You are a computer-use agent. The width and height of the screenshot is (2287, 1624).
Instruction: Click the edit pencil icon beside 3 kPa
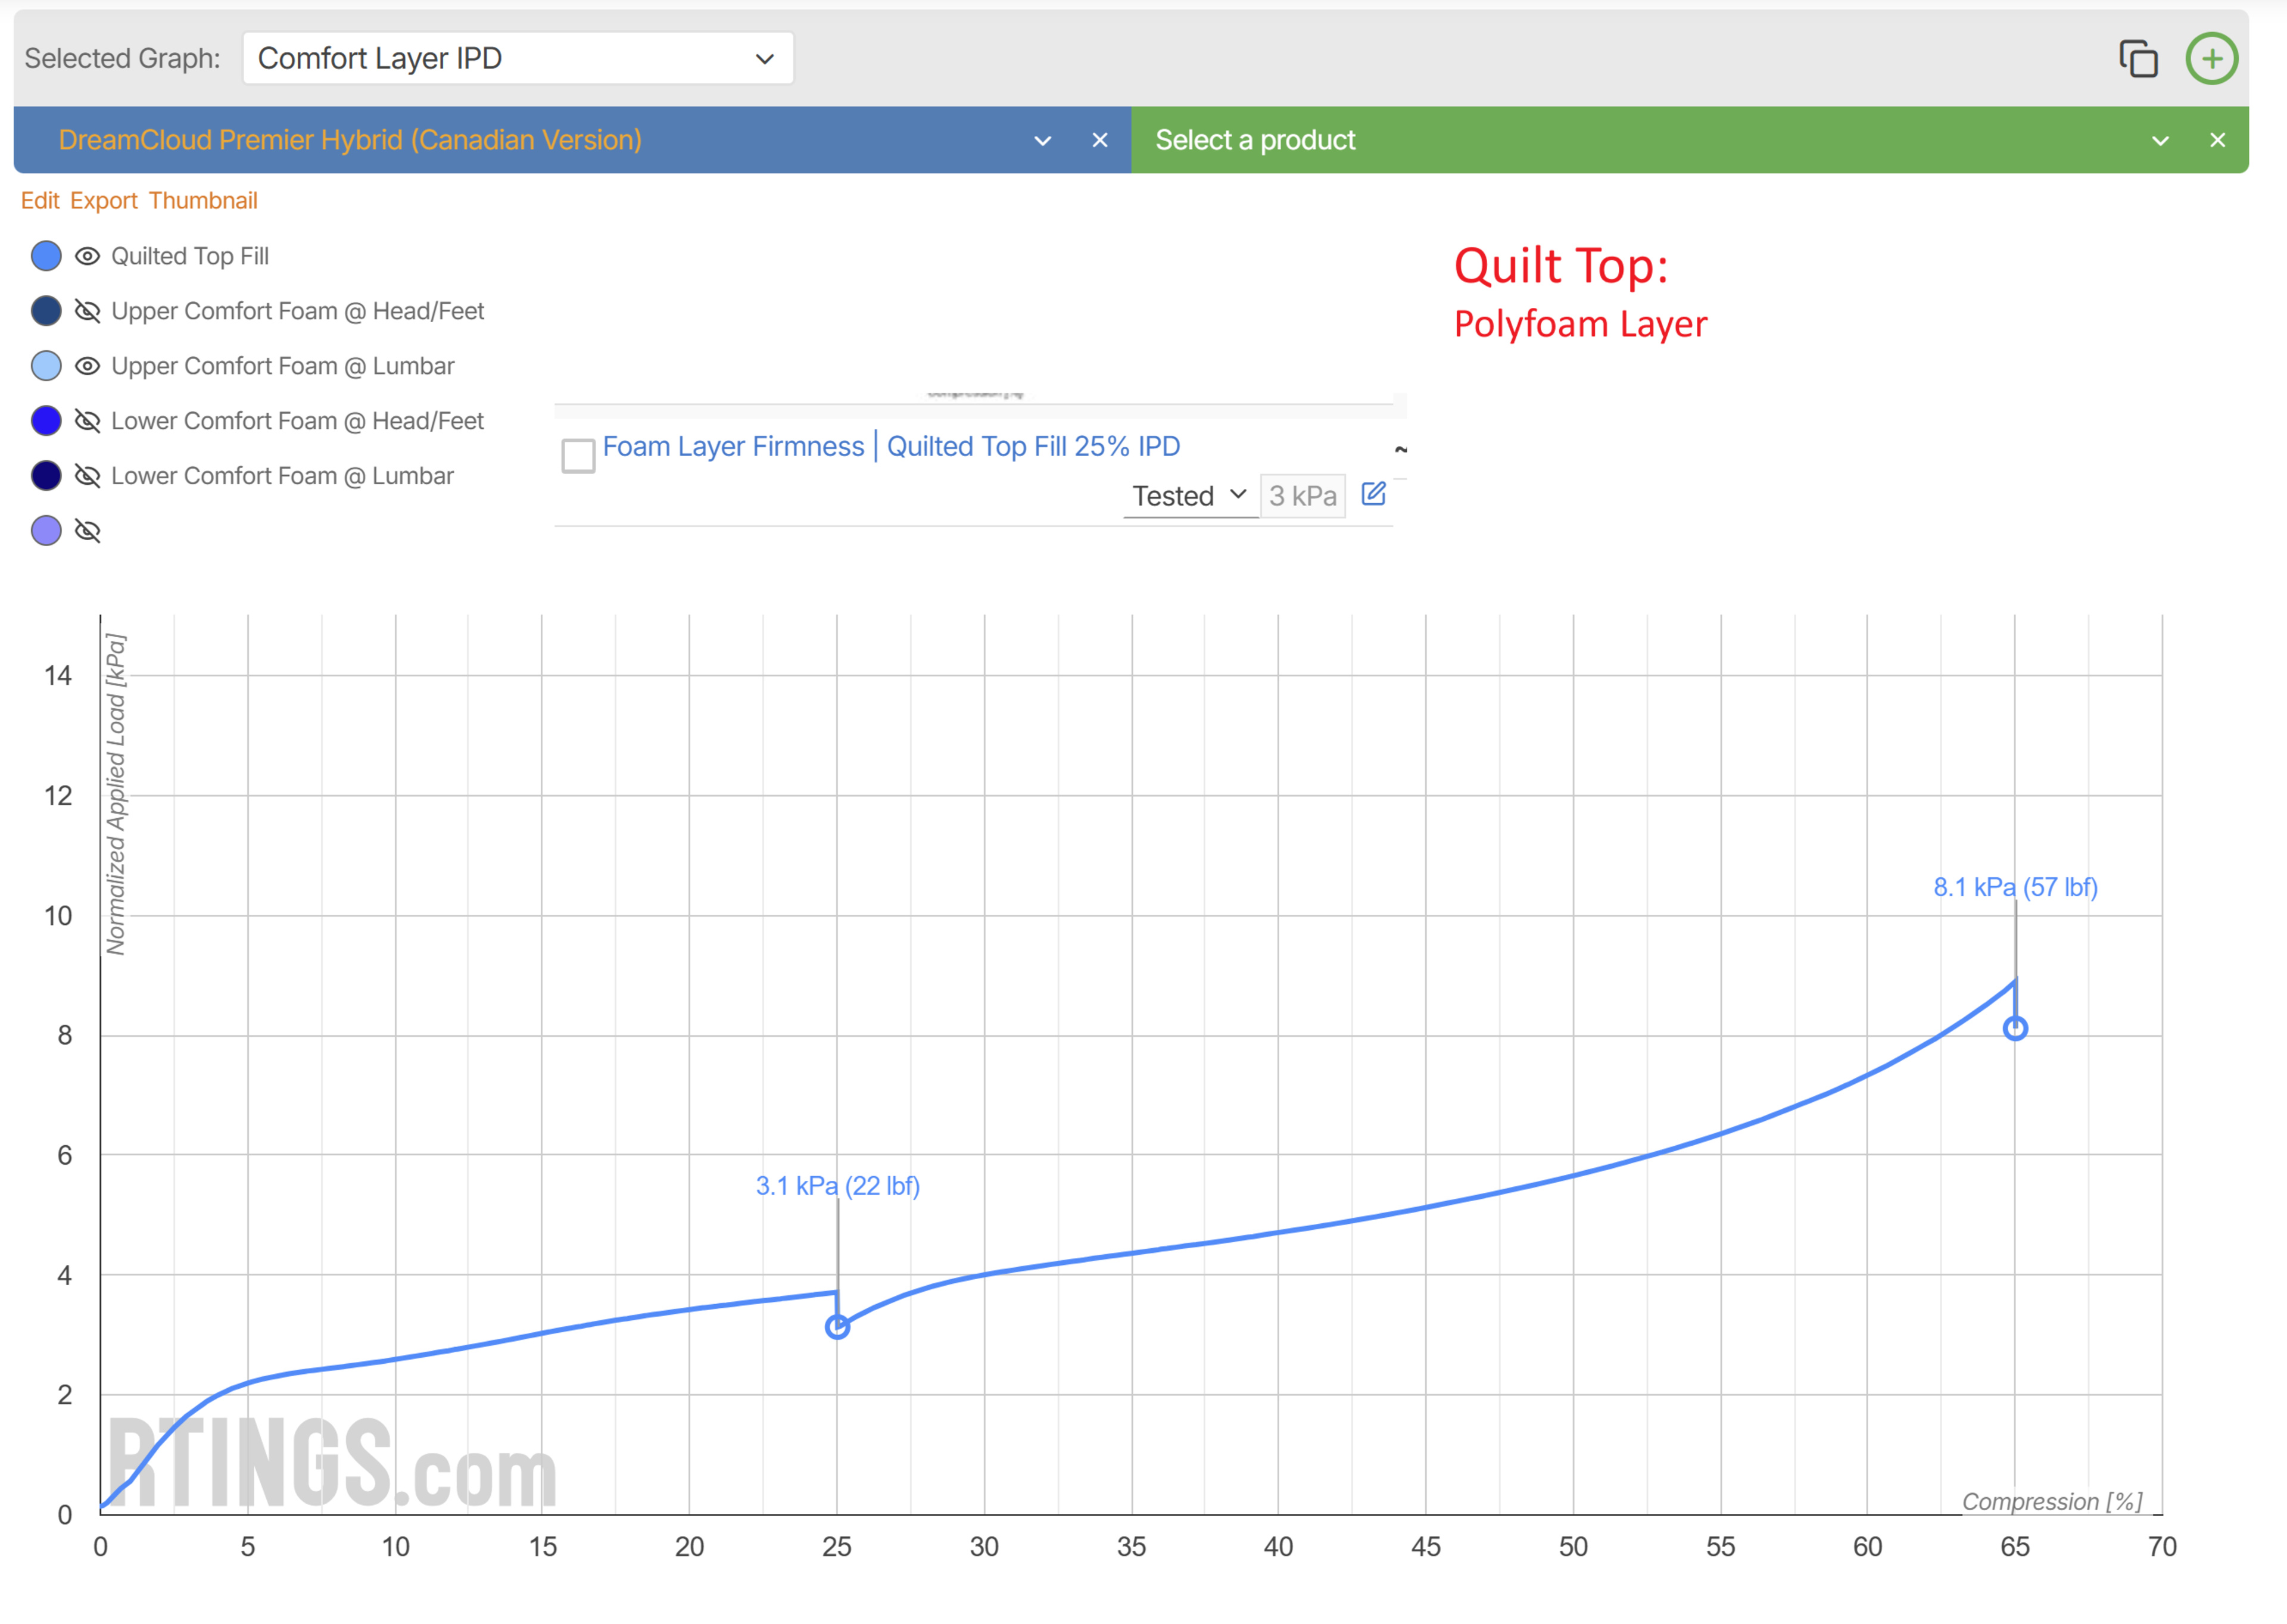1373,494
